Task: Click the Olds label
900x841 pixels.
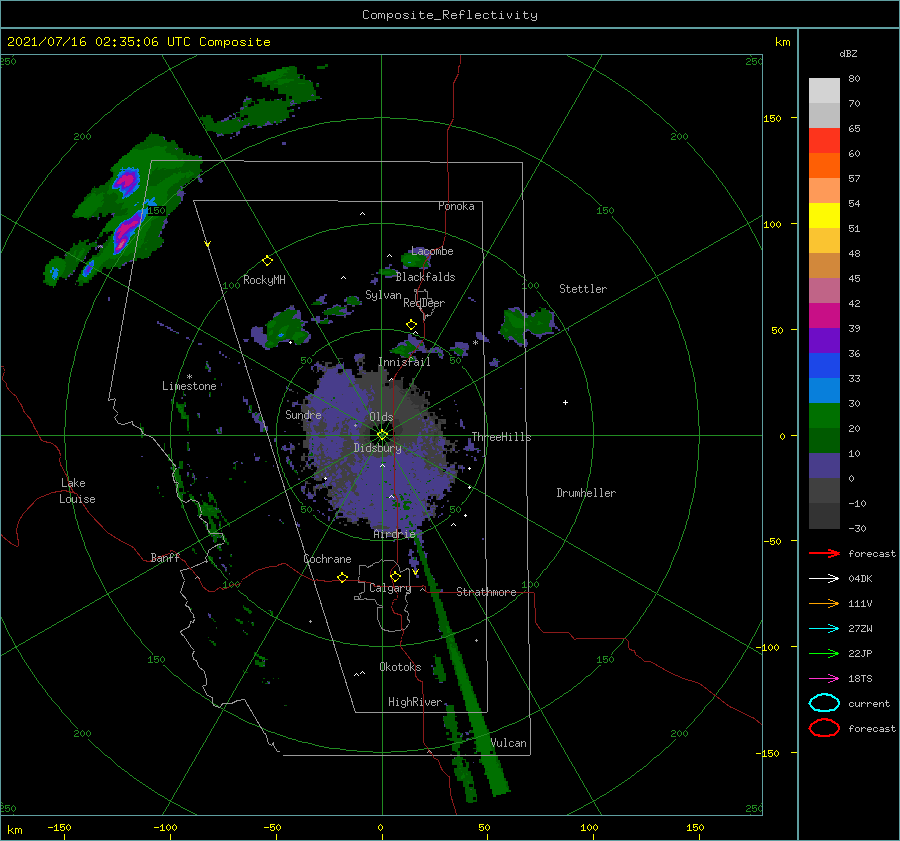Action: [x=381, y=417]
